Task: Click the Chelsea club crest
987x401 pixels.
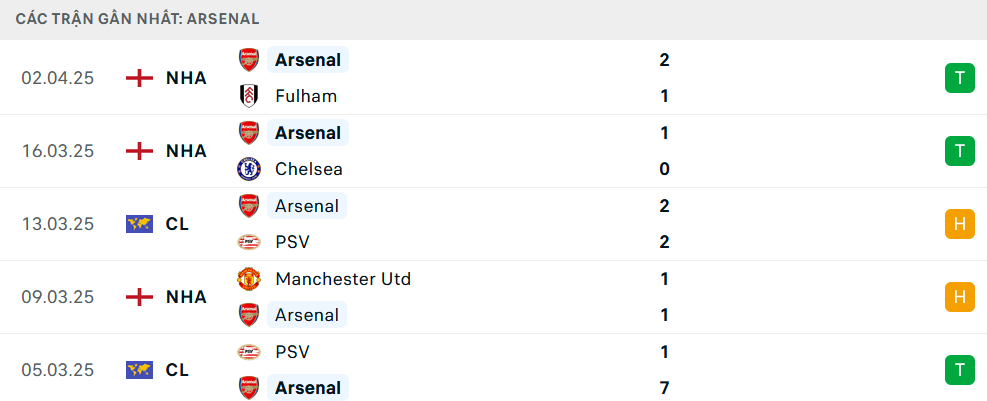Action: click(x=248, y=169)
